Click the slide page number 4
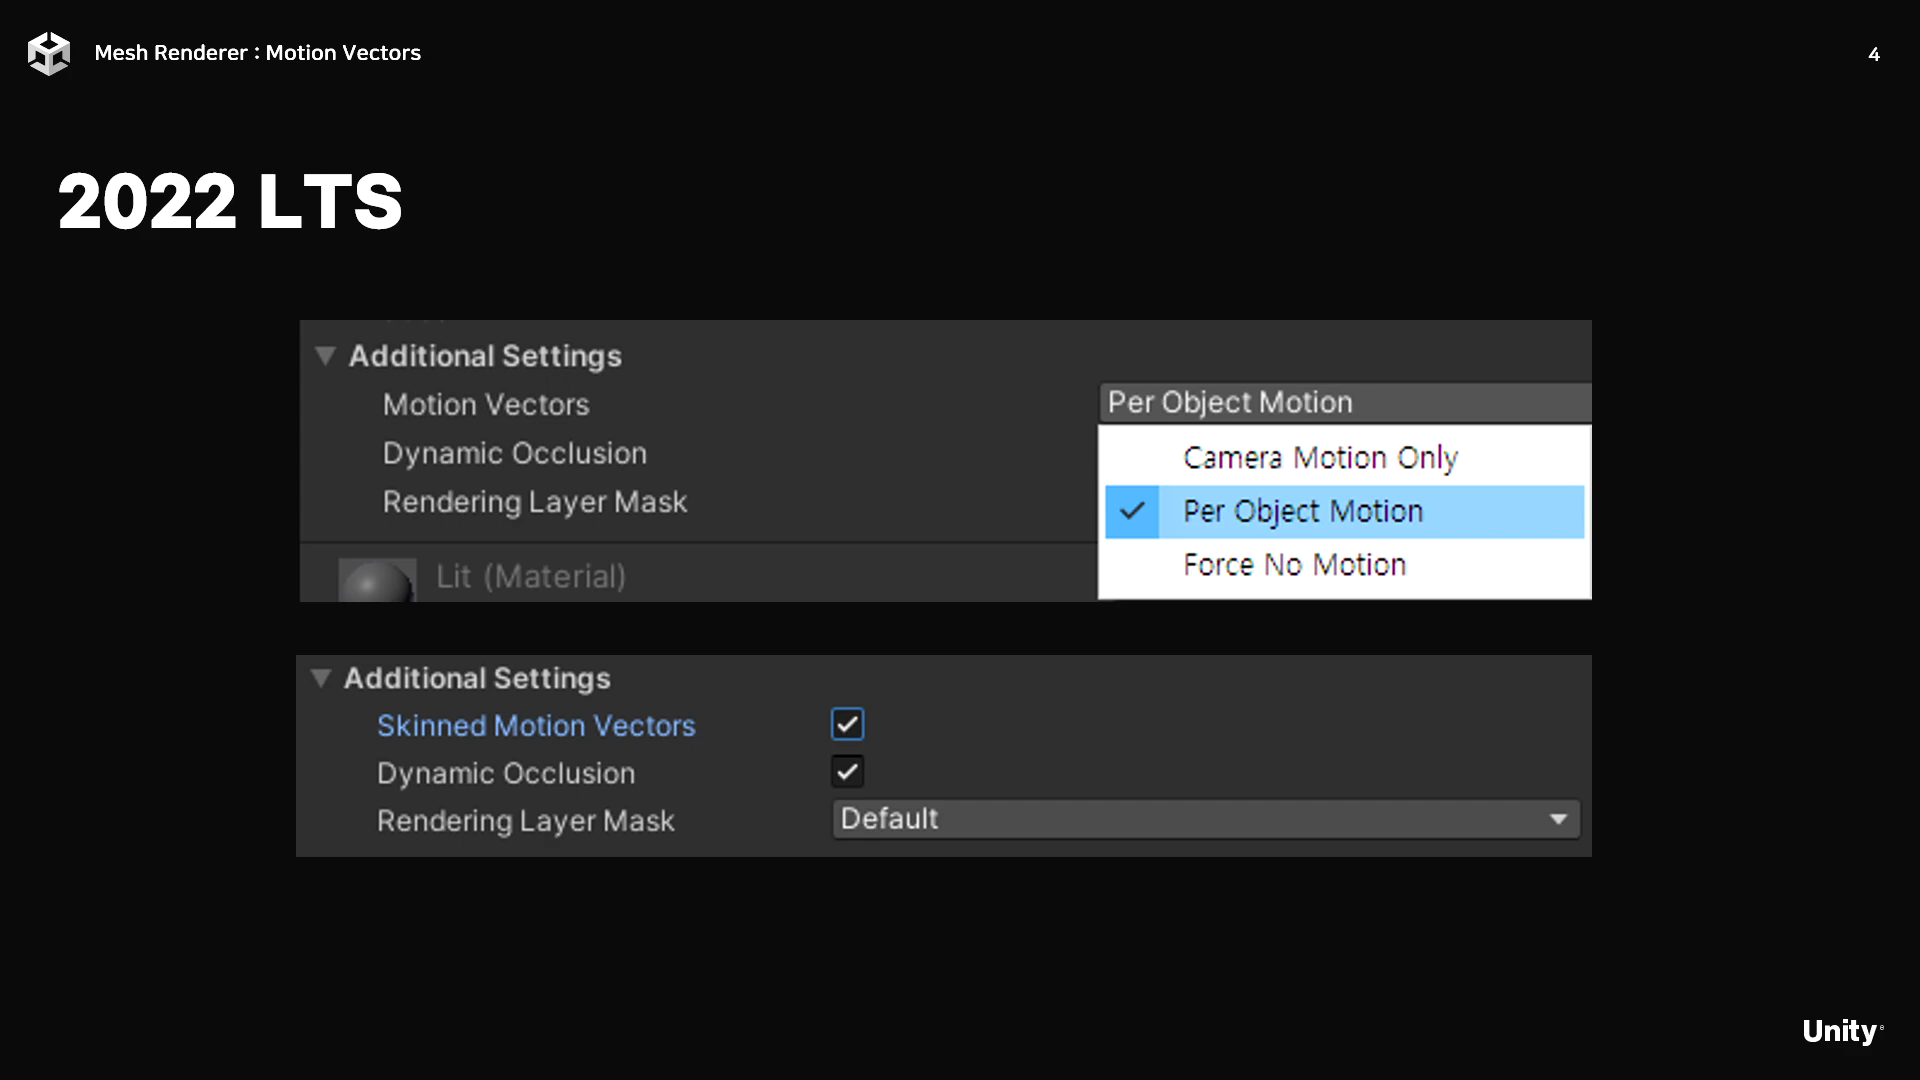Image resolution: width=1920 pixels, height=1080 pixels. pyautogui.click(x=1874, y=54)
